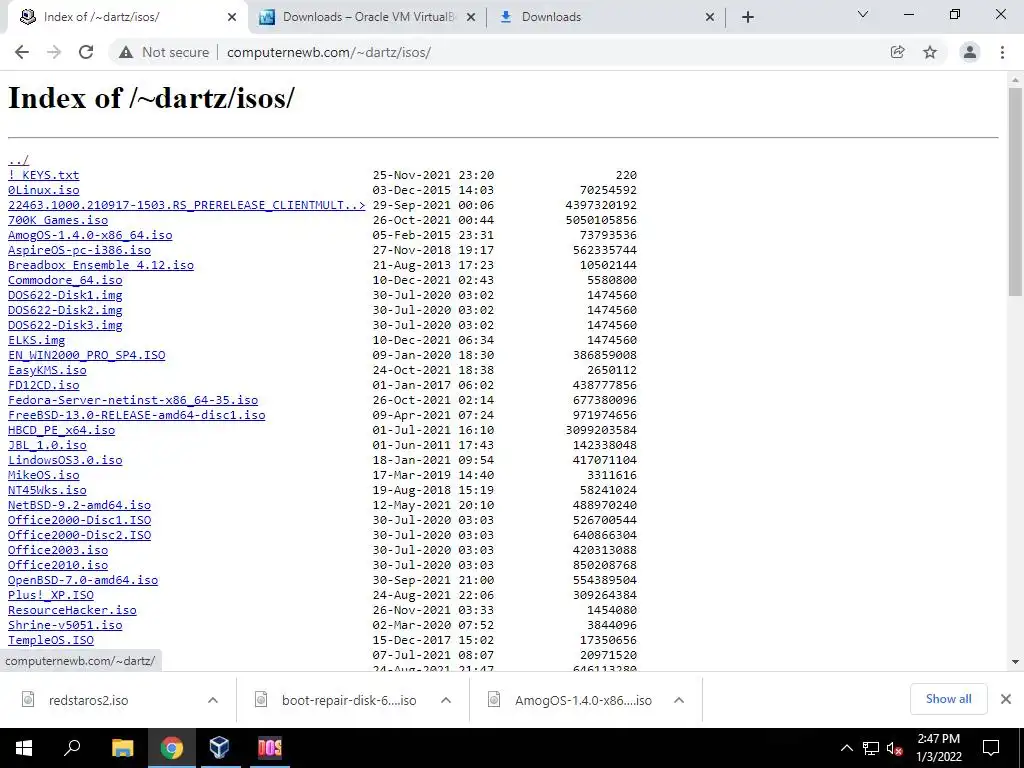Download 0Linux.iso
Screen dimensions: 1024x768
(x=44, y=190)
